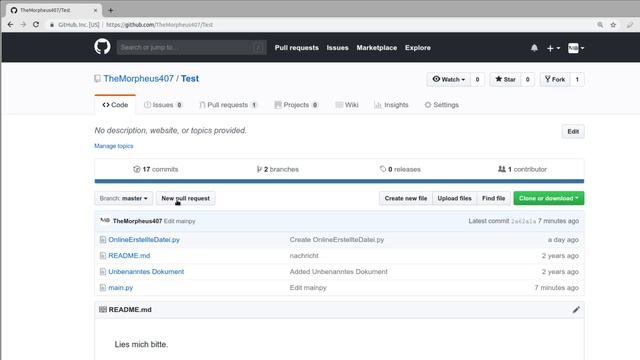Image resolution: width=640 pixels, height=360 pixels.
Task: Open the Insights tab
Action: pos(391,105)
